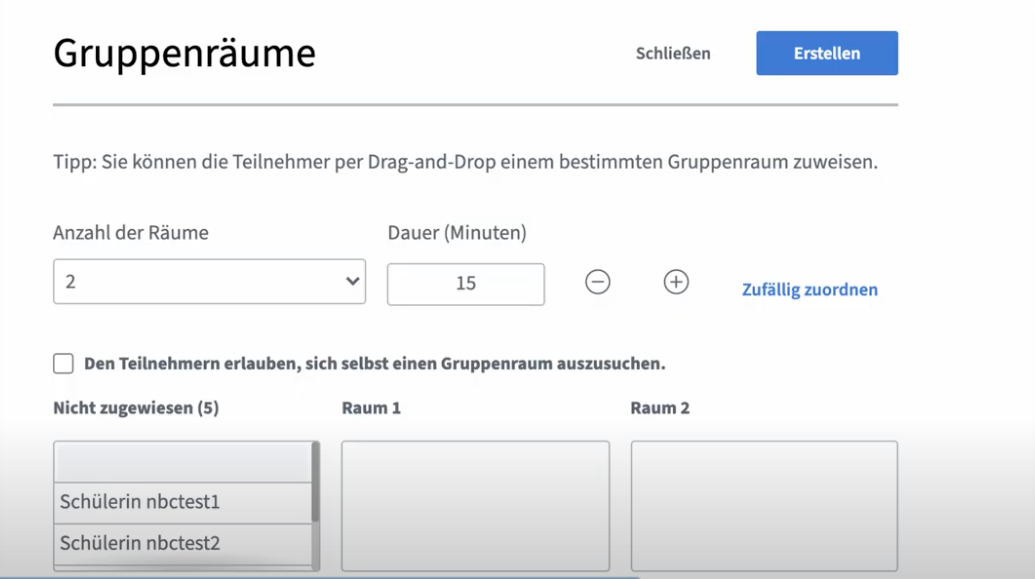The width and height of the screenshot is (1035, 579).
Task: Enable participants choosing their own Gruppenraum
Action: tap(63, 364)
